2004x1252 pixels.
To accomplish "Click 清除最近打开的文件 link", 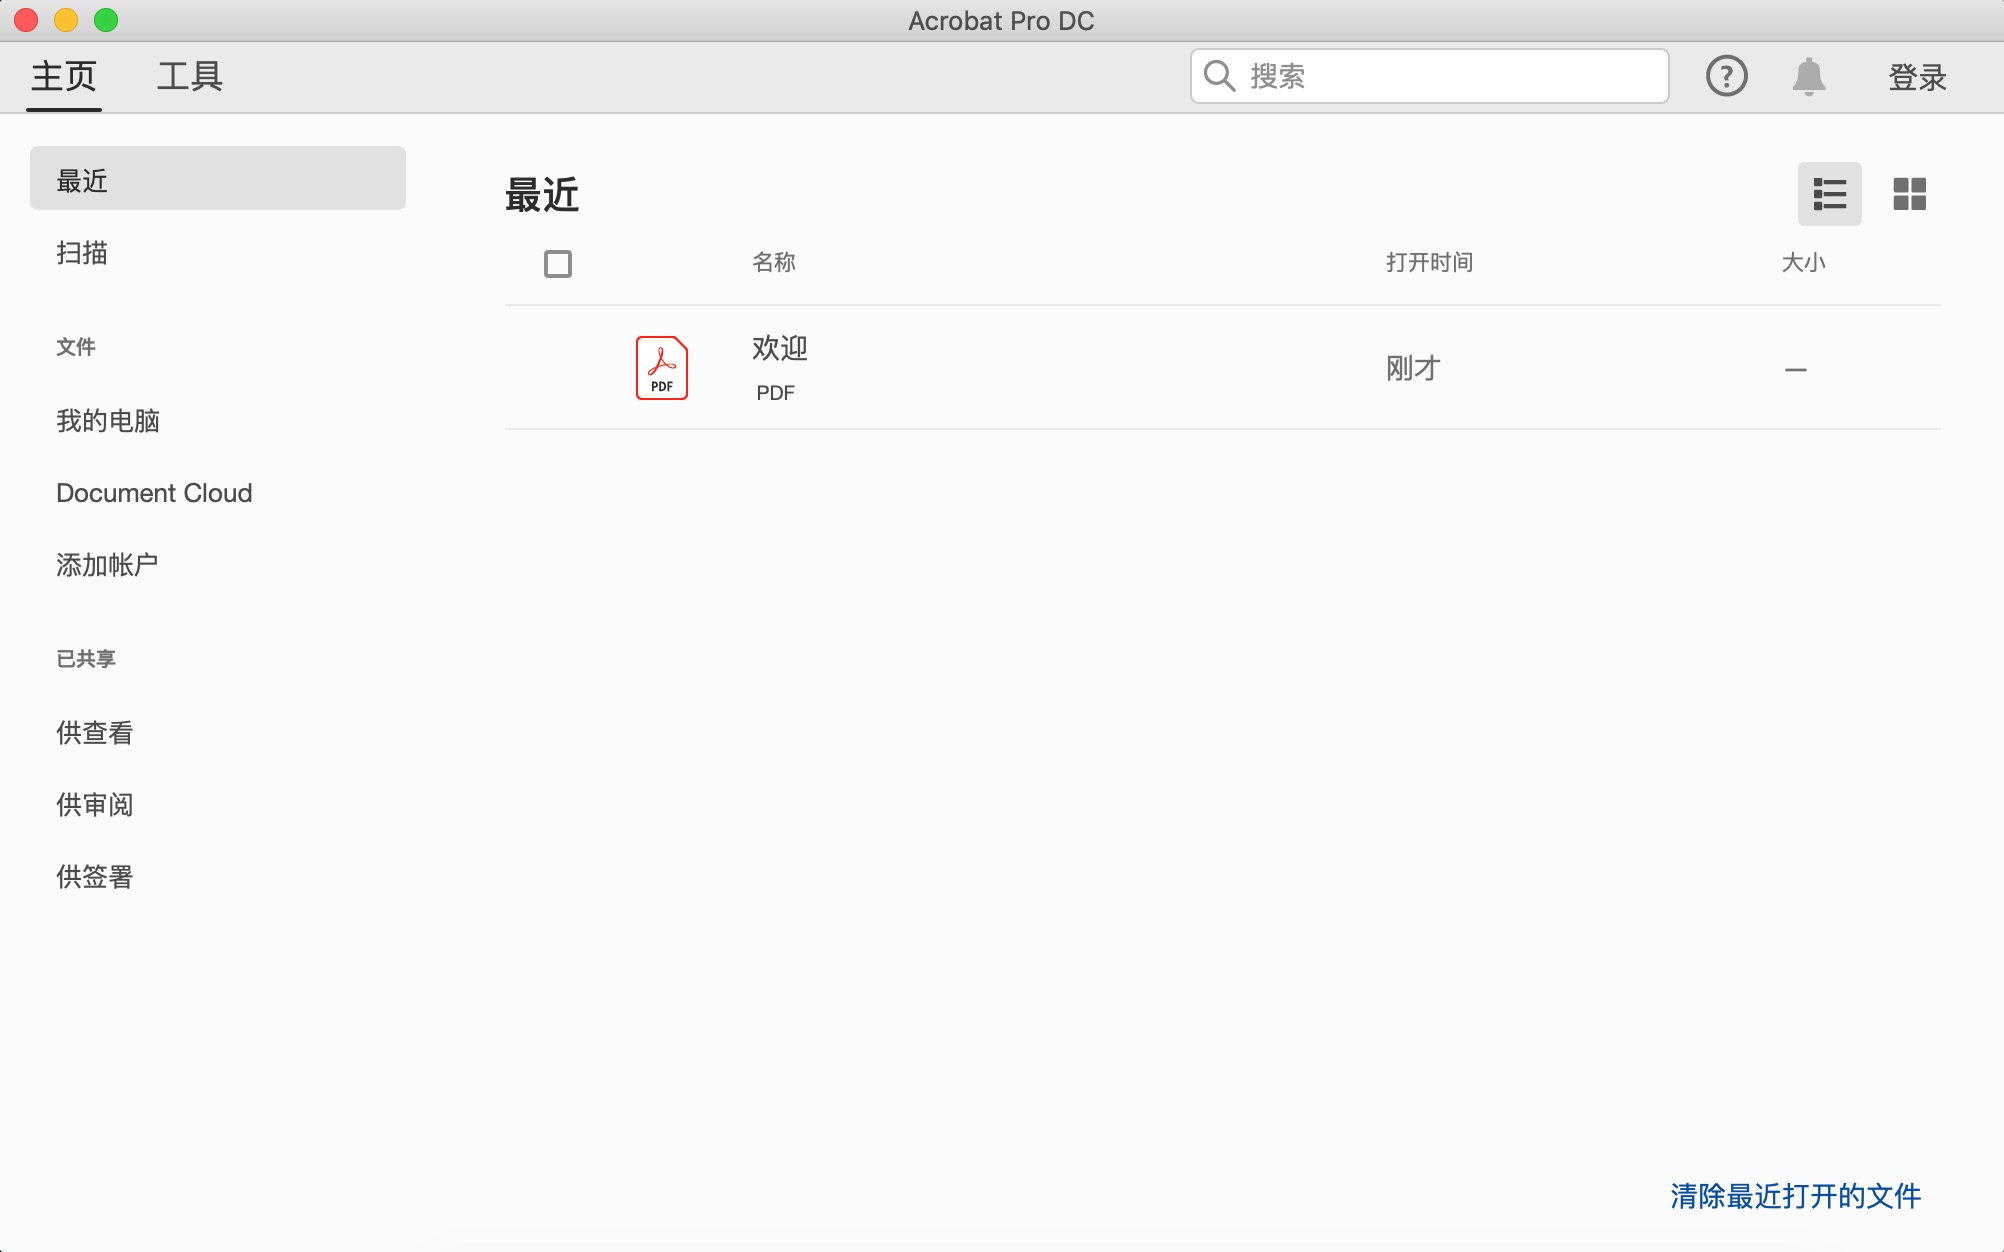I will click(x=1795, y=1196).
